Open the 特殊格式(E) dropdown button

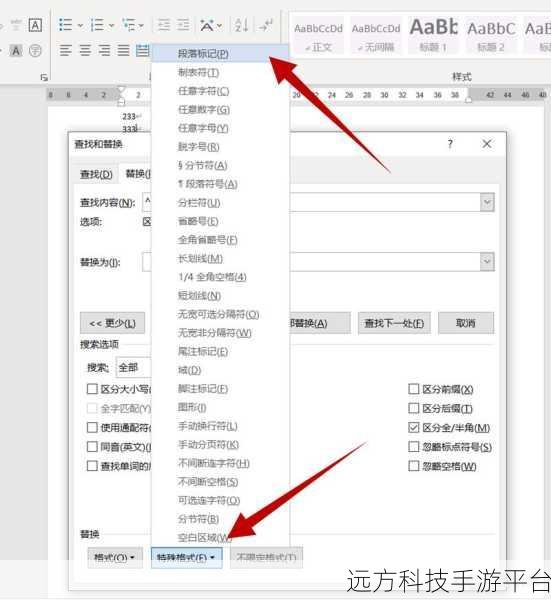pos(186,557)
